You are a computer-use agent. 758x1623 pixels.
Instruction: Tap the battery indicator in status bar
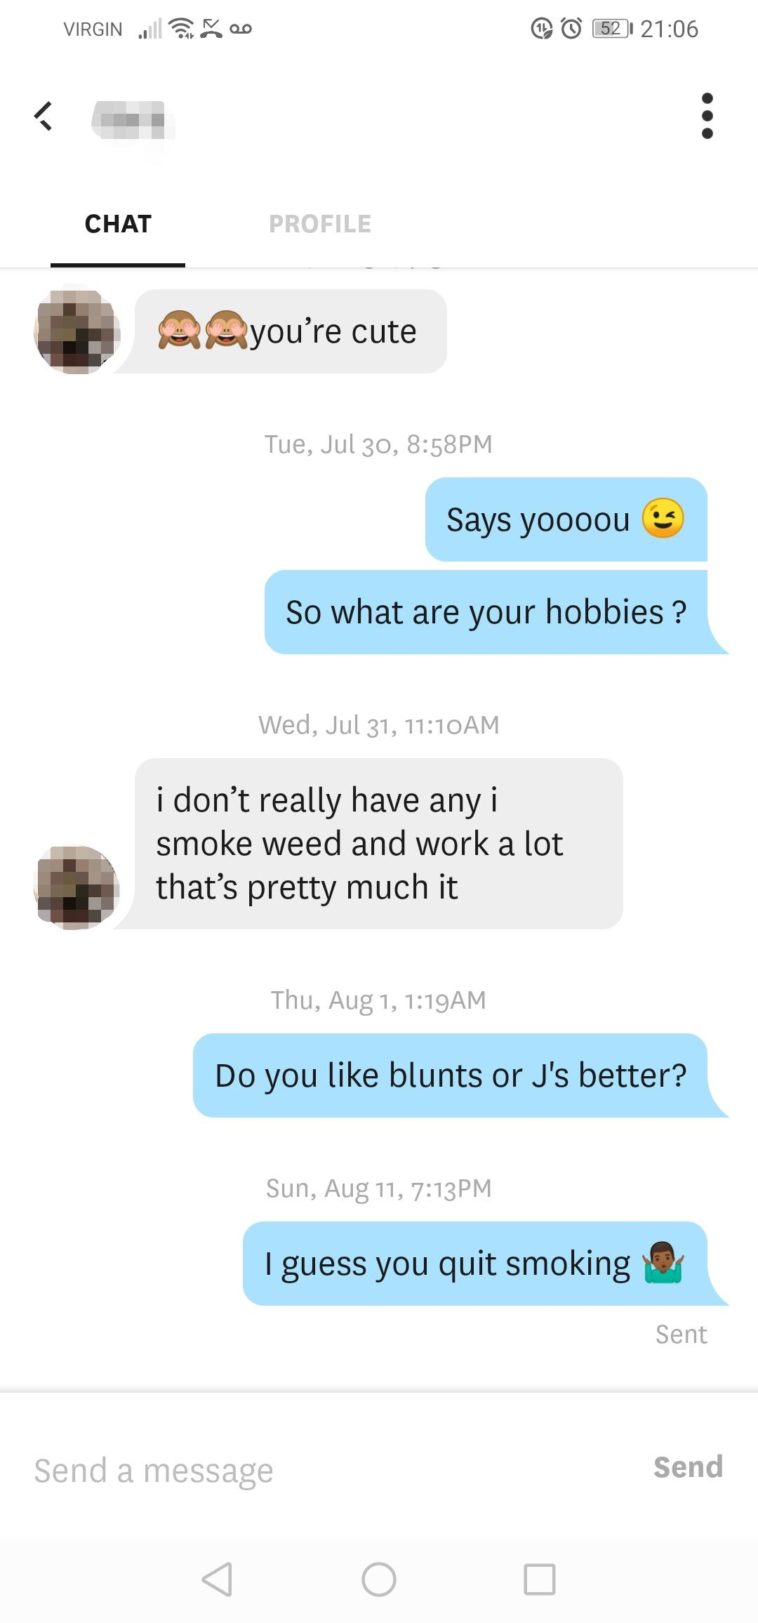(x=612, y=28)
